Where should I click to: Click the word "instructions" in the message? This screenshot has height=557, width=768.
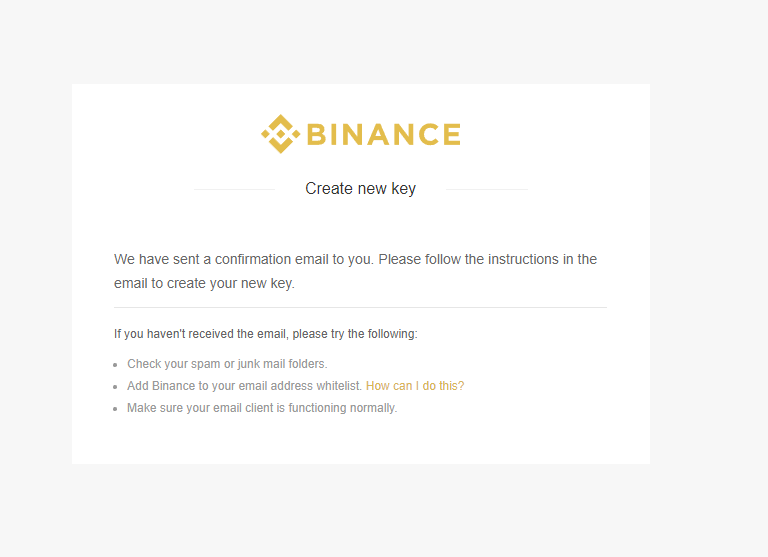523,259
